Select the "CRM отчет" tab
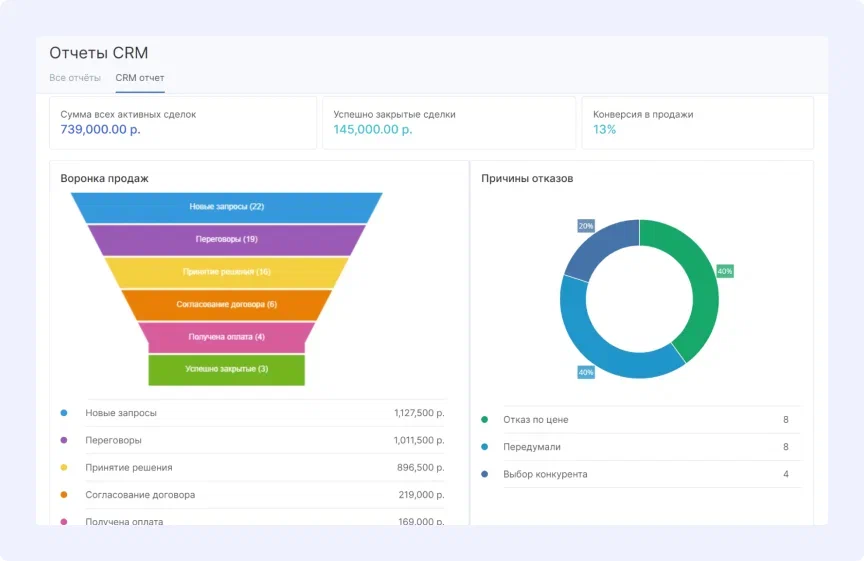 140,78
